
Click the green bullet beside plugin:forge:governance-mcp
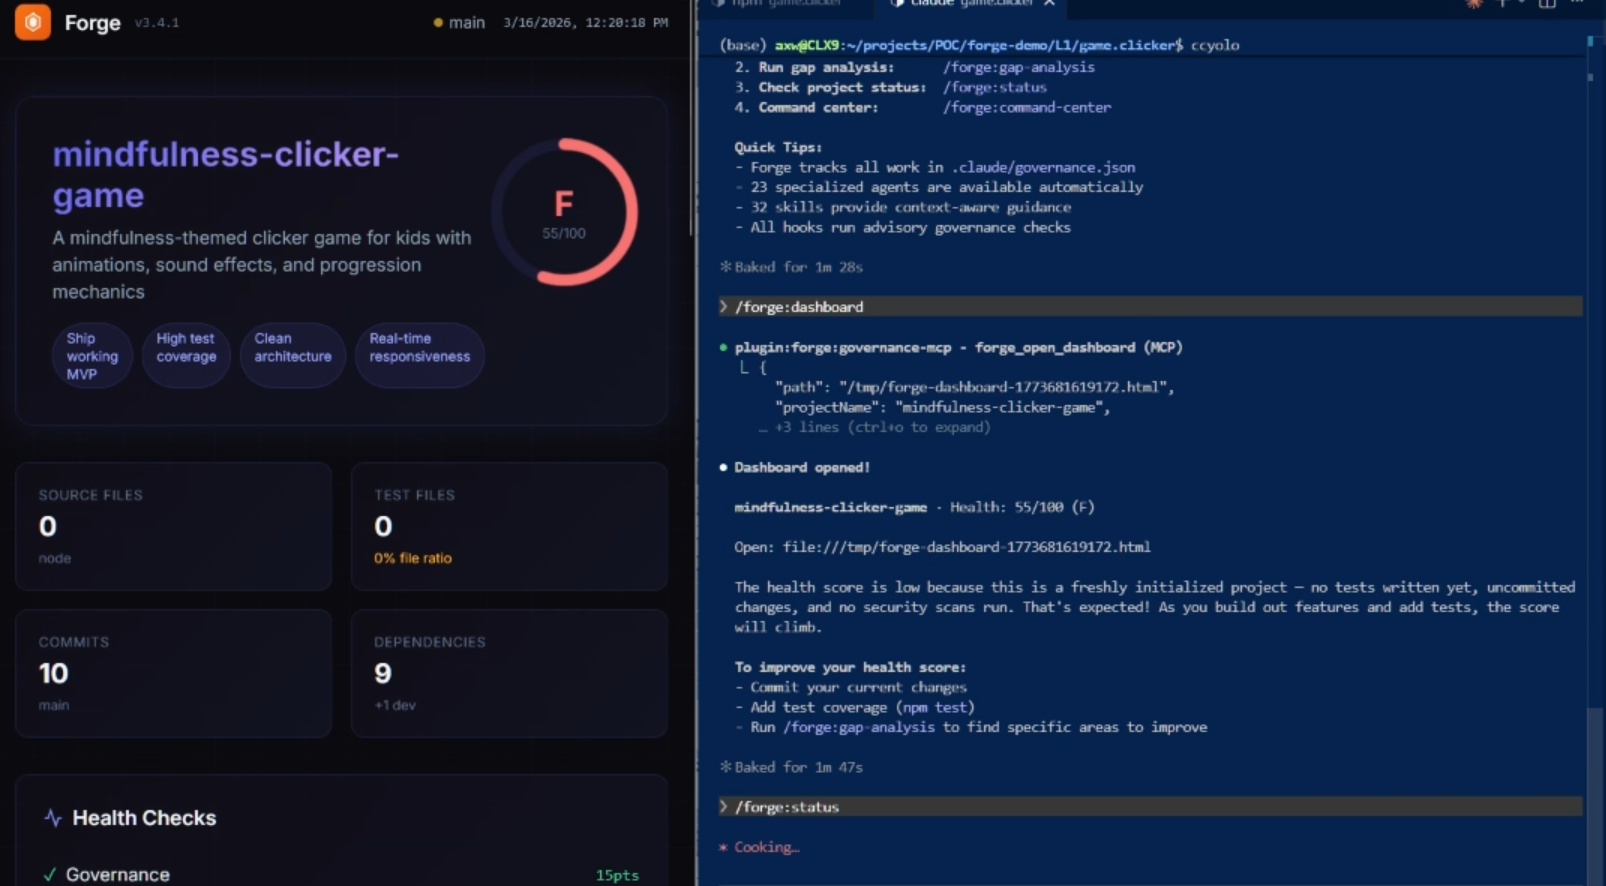point(723,348)
